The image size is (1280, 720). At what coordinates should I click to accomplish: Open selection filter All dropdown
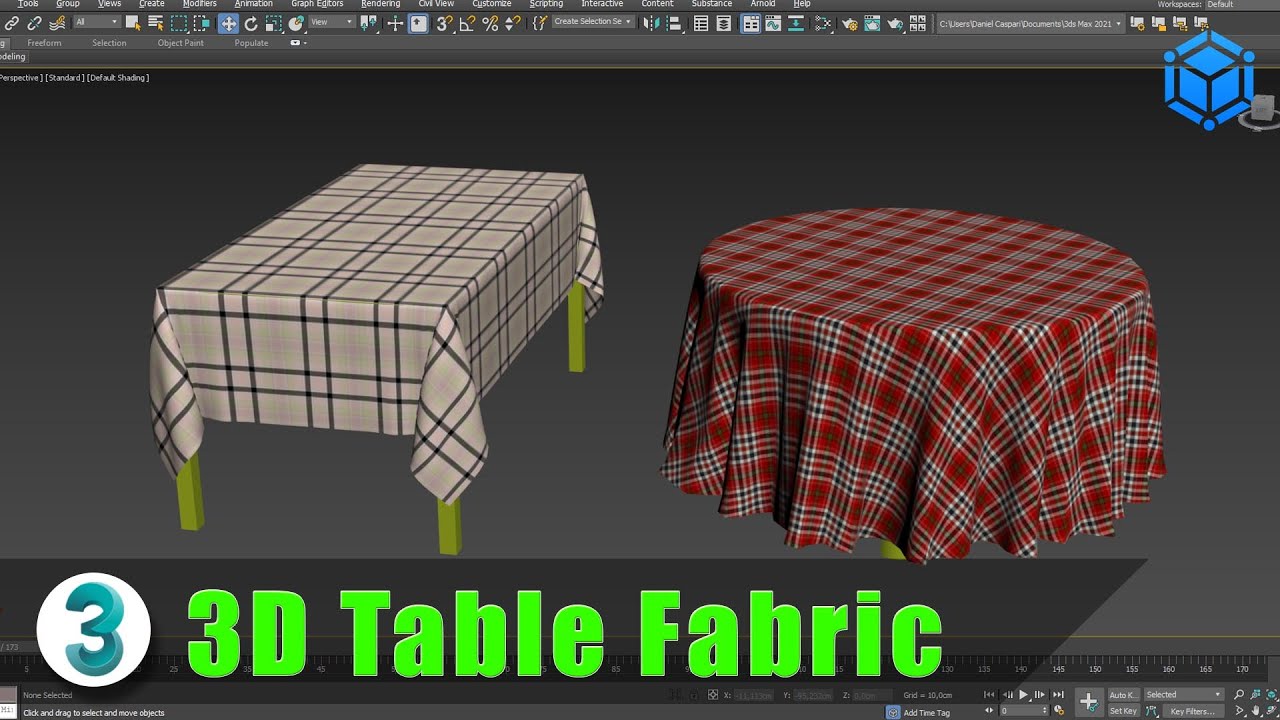click(97, 22)
